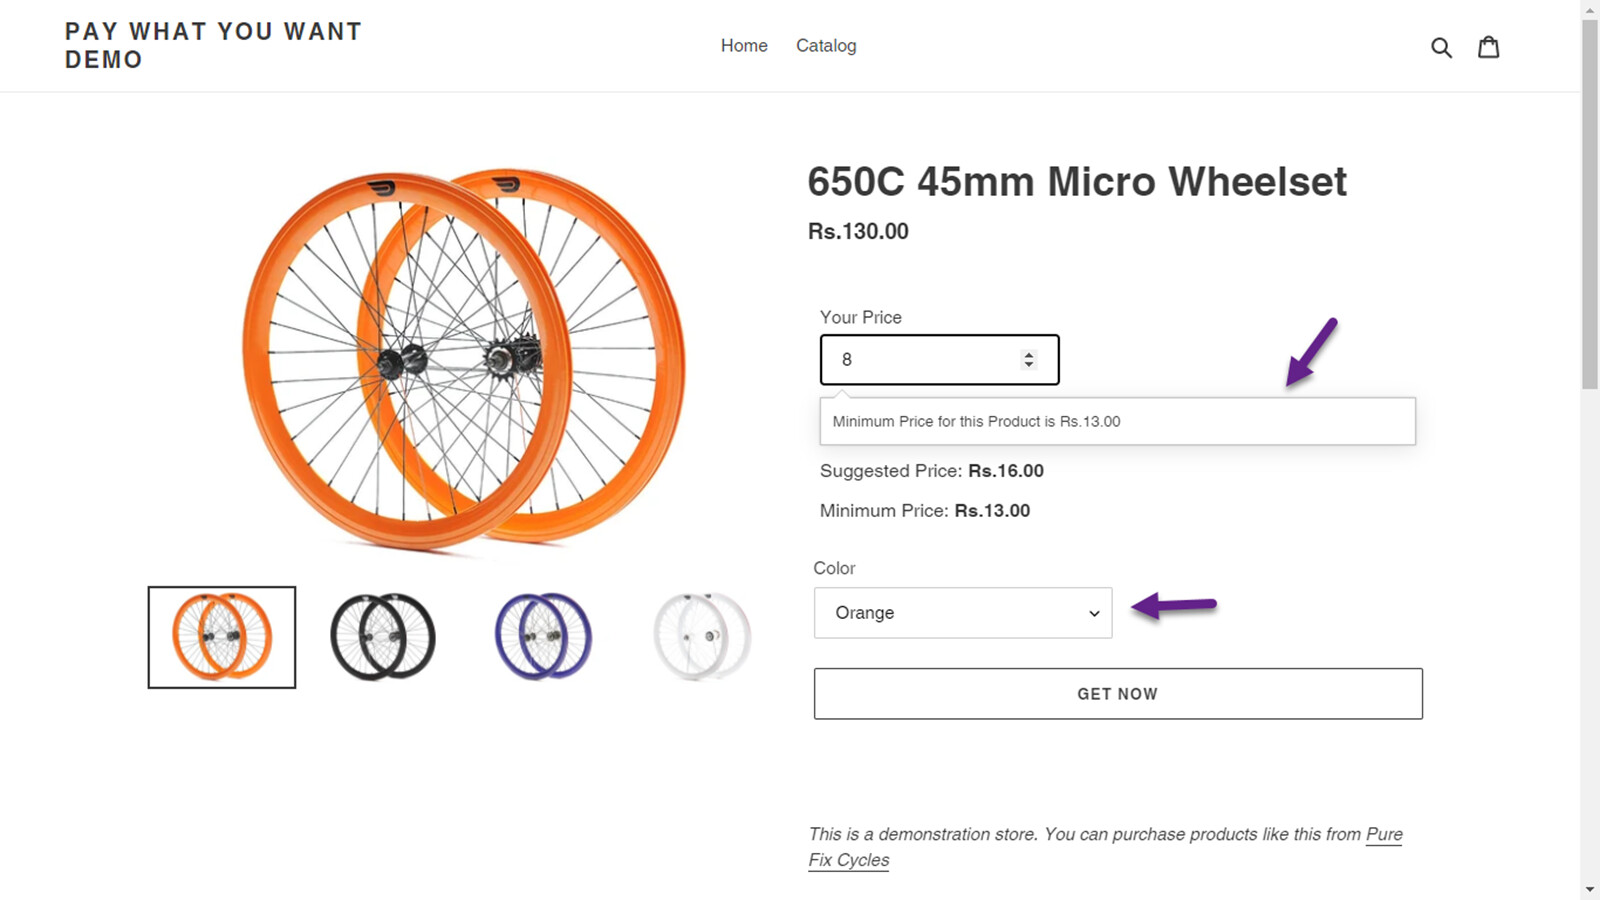Click the page vertical scrollbar thumb

pos(1590,200)
